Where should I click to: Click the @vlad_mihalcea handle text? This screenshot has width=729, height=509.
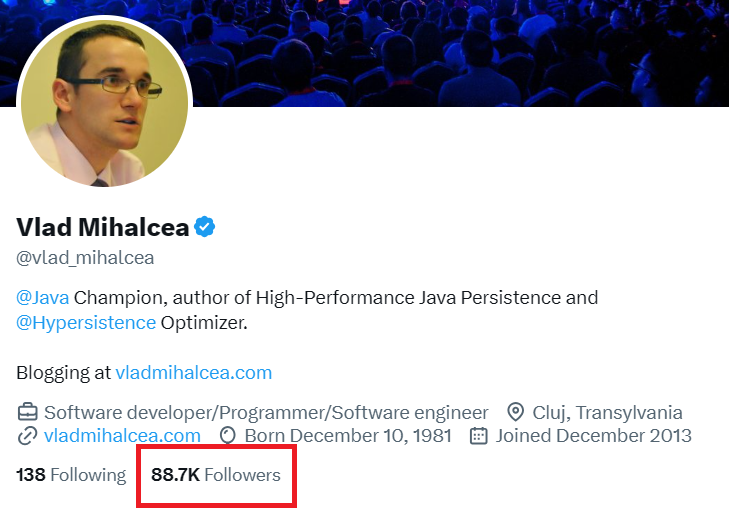(85, 258)
